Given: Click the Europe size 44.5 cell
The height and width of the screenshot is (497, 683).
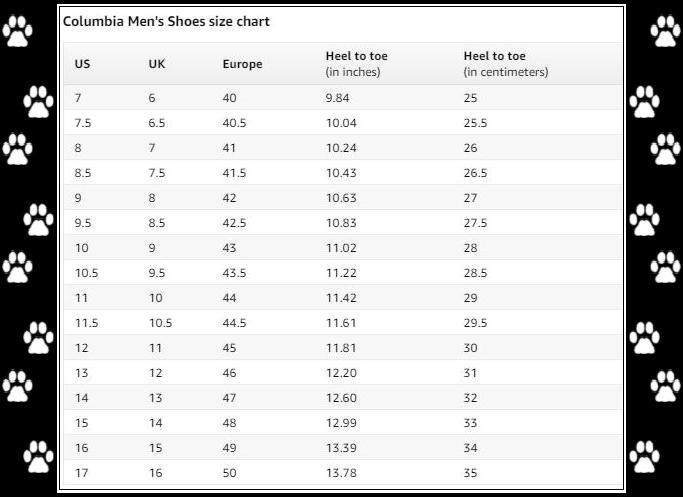Looking at the screenshot, I should [x=235, y=323].
